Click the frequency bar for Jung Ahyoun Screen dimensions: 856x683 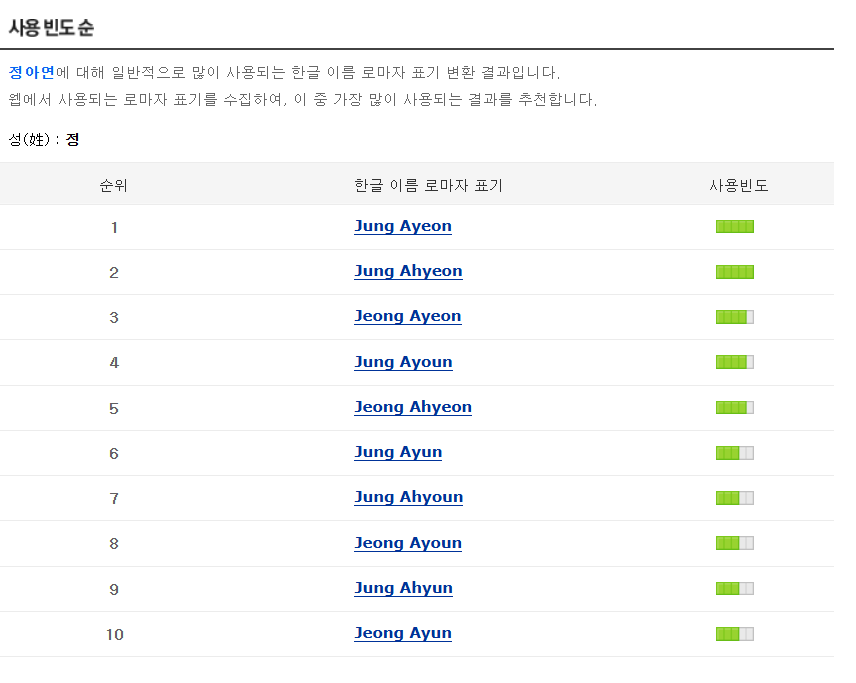(735, 498)
